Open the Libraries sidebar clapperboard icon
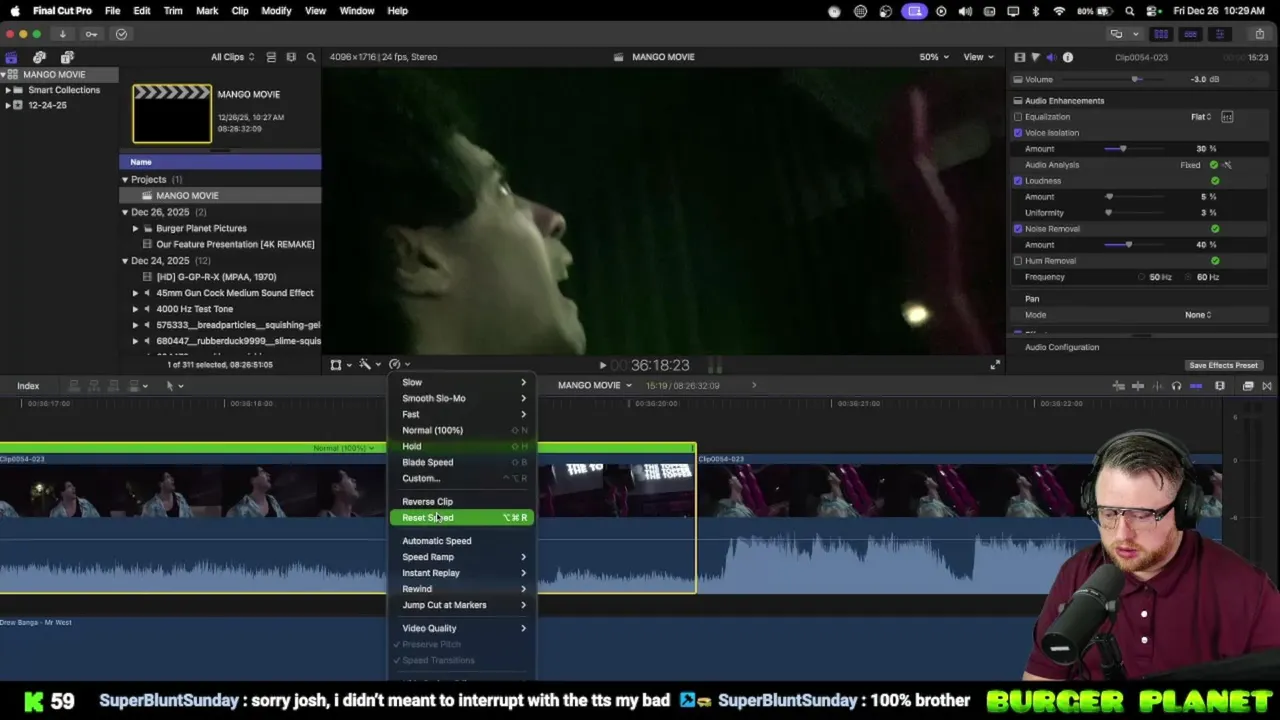This screenshot has height=720, width=1280. point(11,57)
